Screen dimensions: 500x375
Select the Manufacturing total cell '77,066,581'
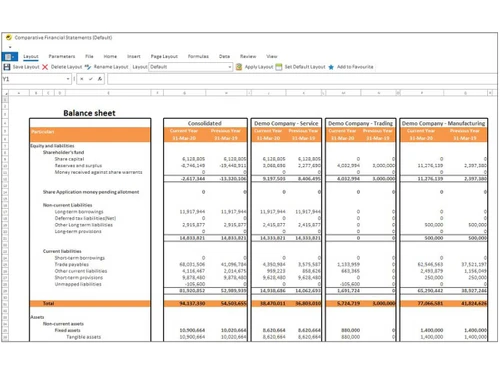[430, 303]
